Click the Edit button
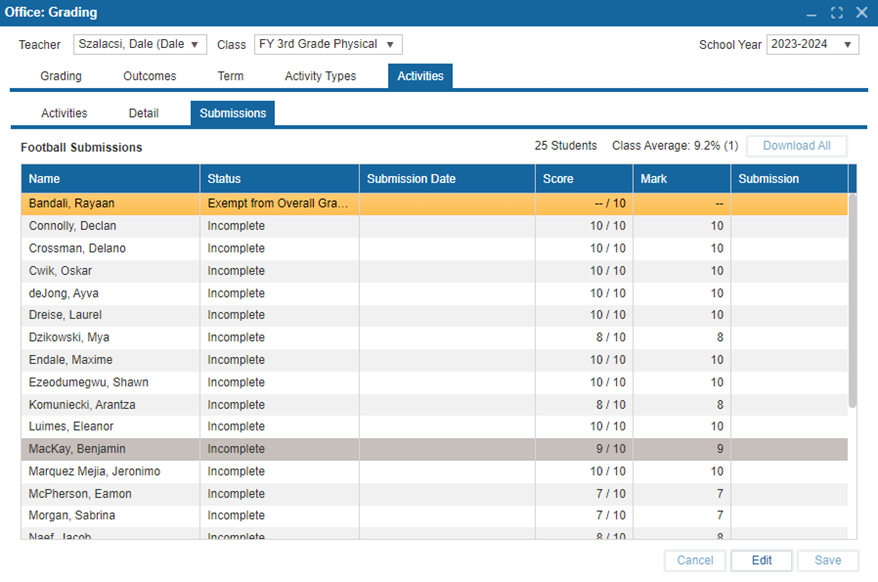This screenshot has height=582, width=878. click(761, 560)
